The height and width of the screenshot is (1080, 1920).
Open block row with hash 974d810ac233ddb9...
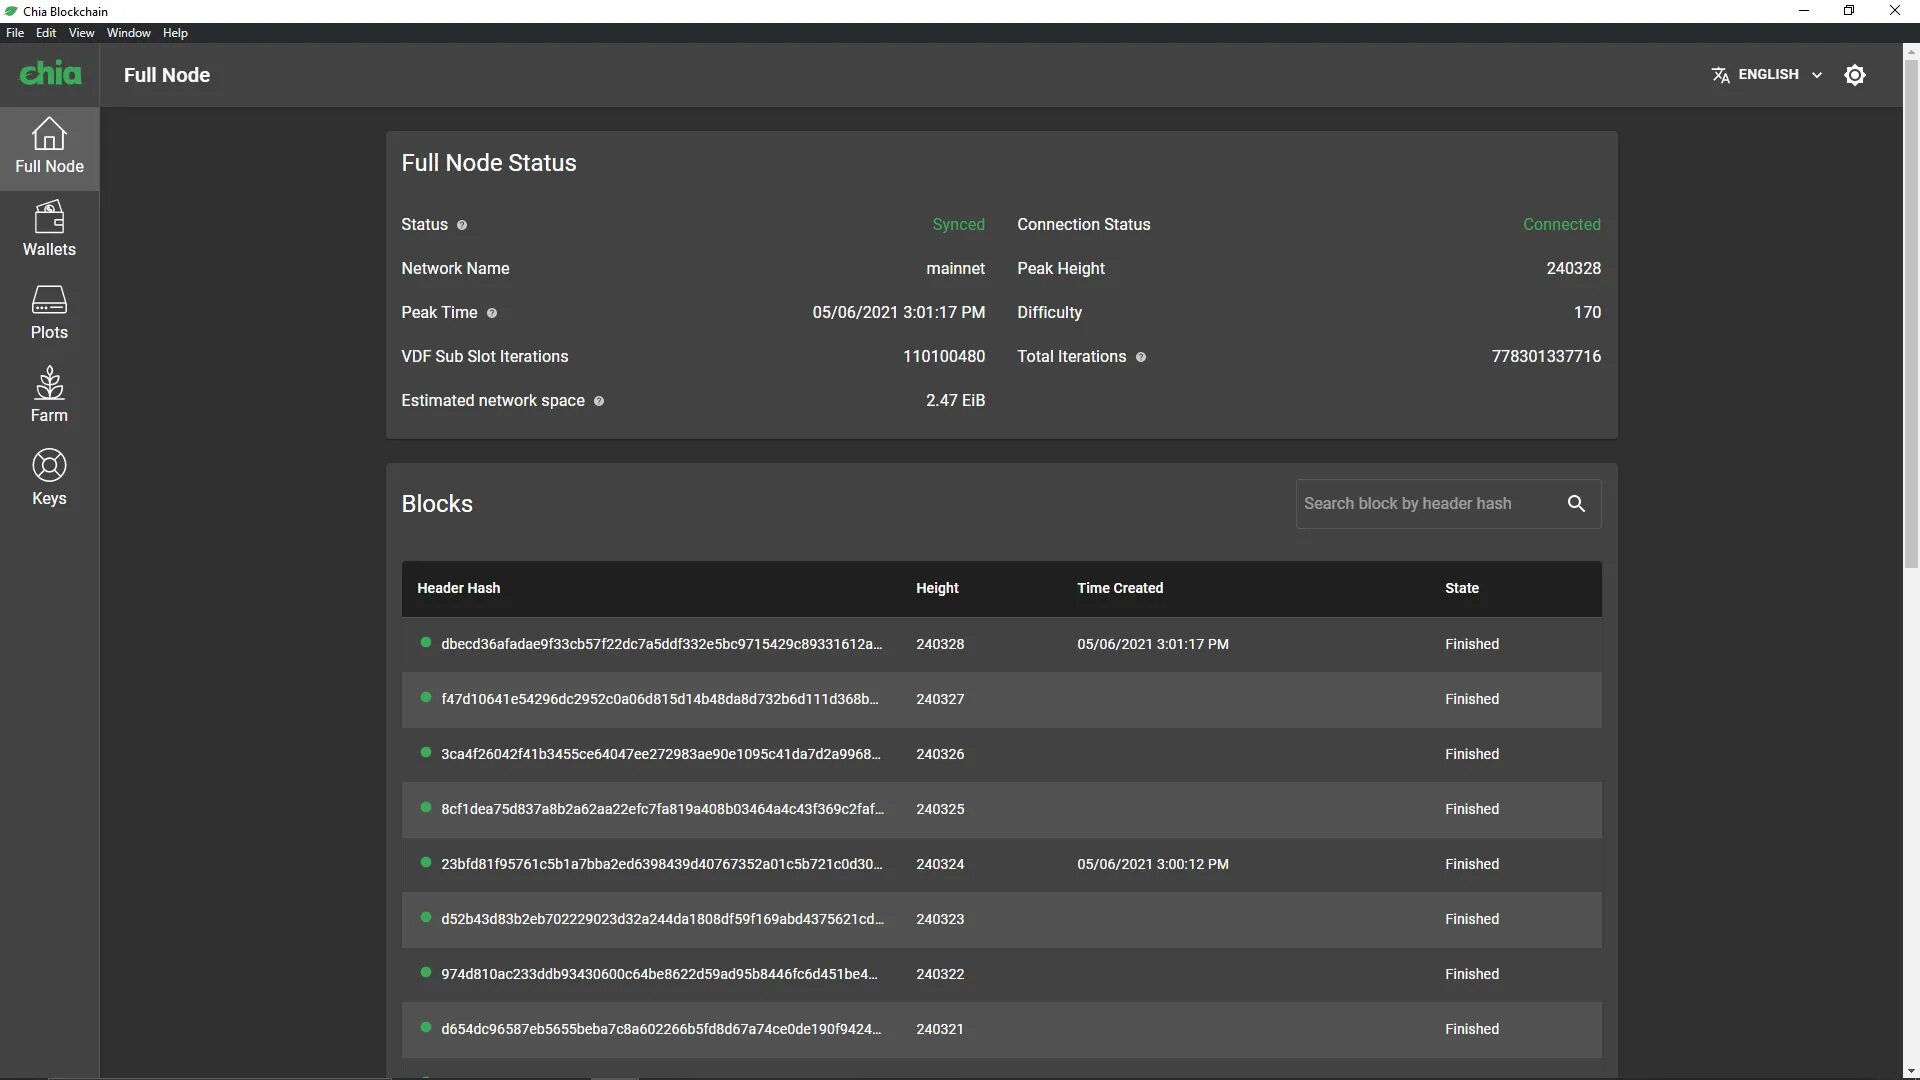tap(1001, 974)
